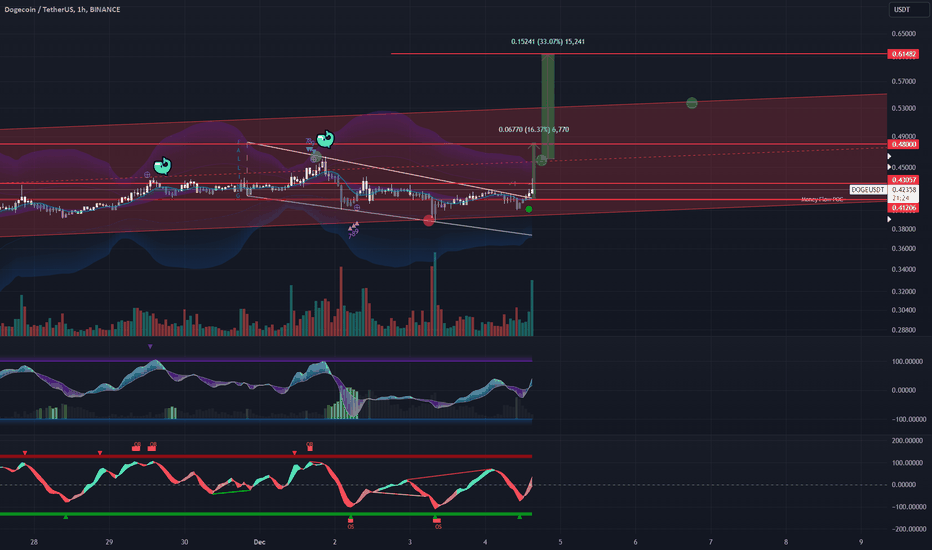The height and width of the screenshot is (550, 932).
Task: Click the -200.00000 oscillator scale label
Action: click(x=907, y=529)
